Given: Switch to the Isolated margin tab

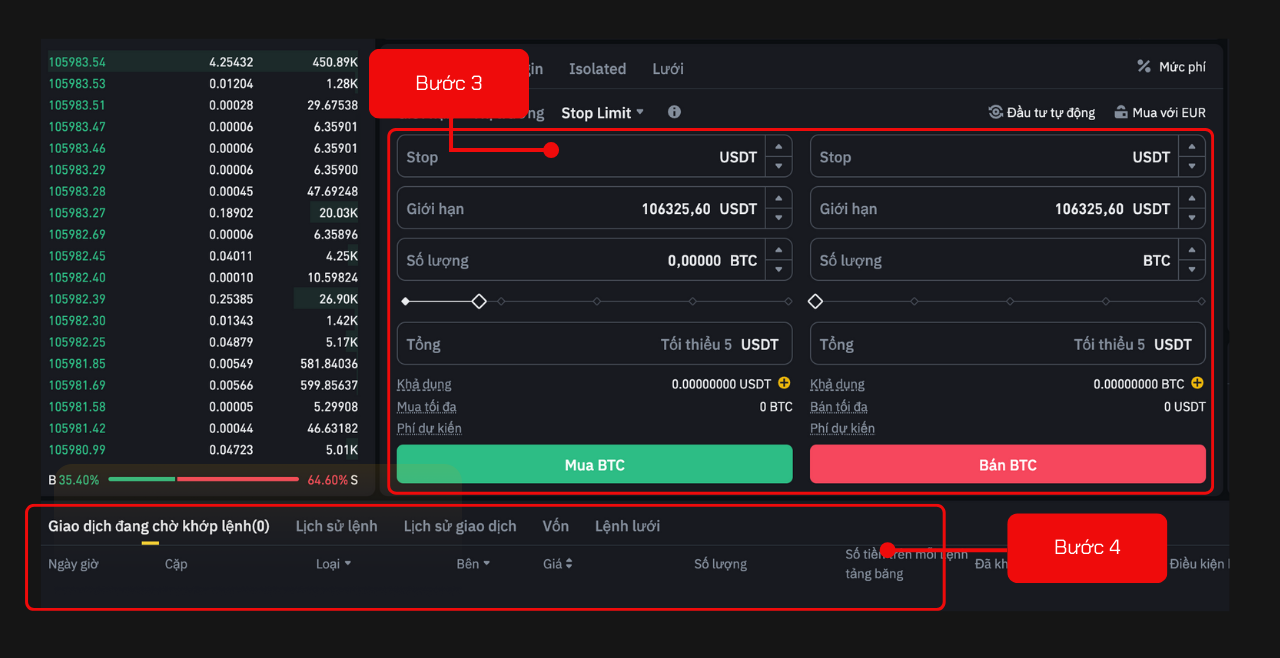Looking at the screenshot, I should tap(597, 68).
